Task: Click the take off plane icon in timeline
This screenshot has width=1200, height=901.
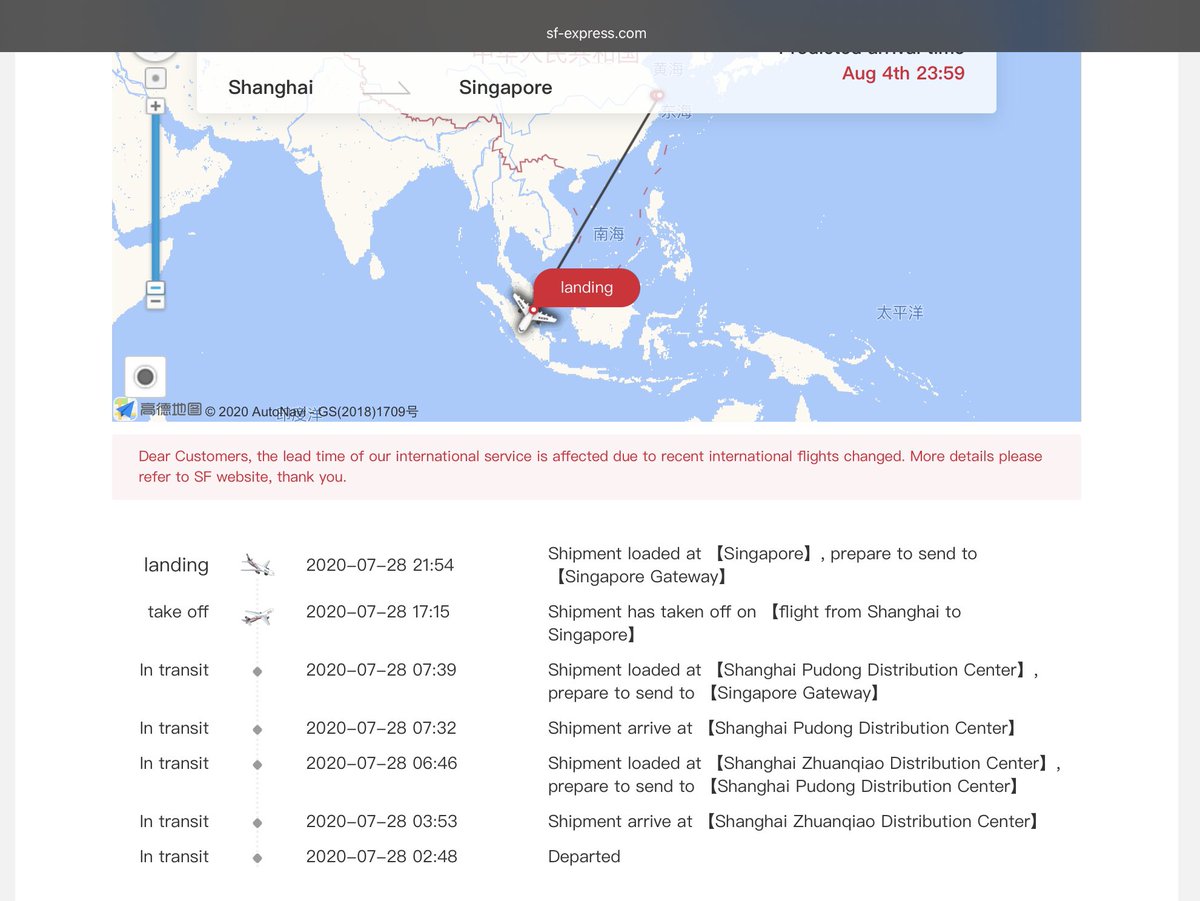Action: [x=257, y=615]
